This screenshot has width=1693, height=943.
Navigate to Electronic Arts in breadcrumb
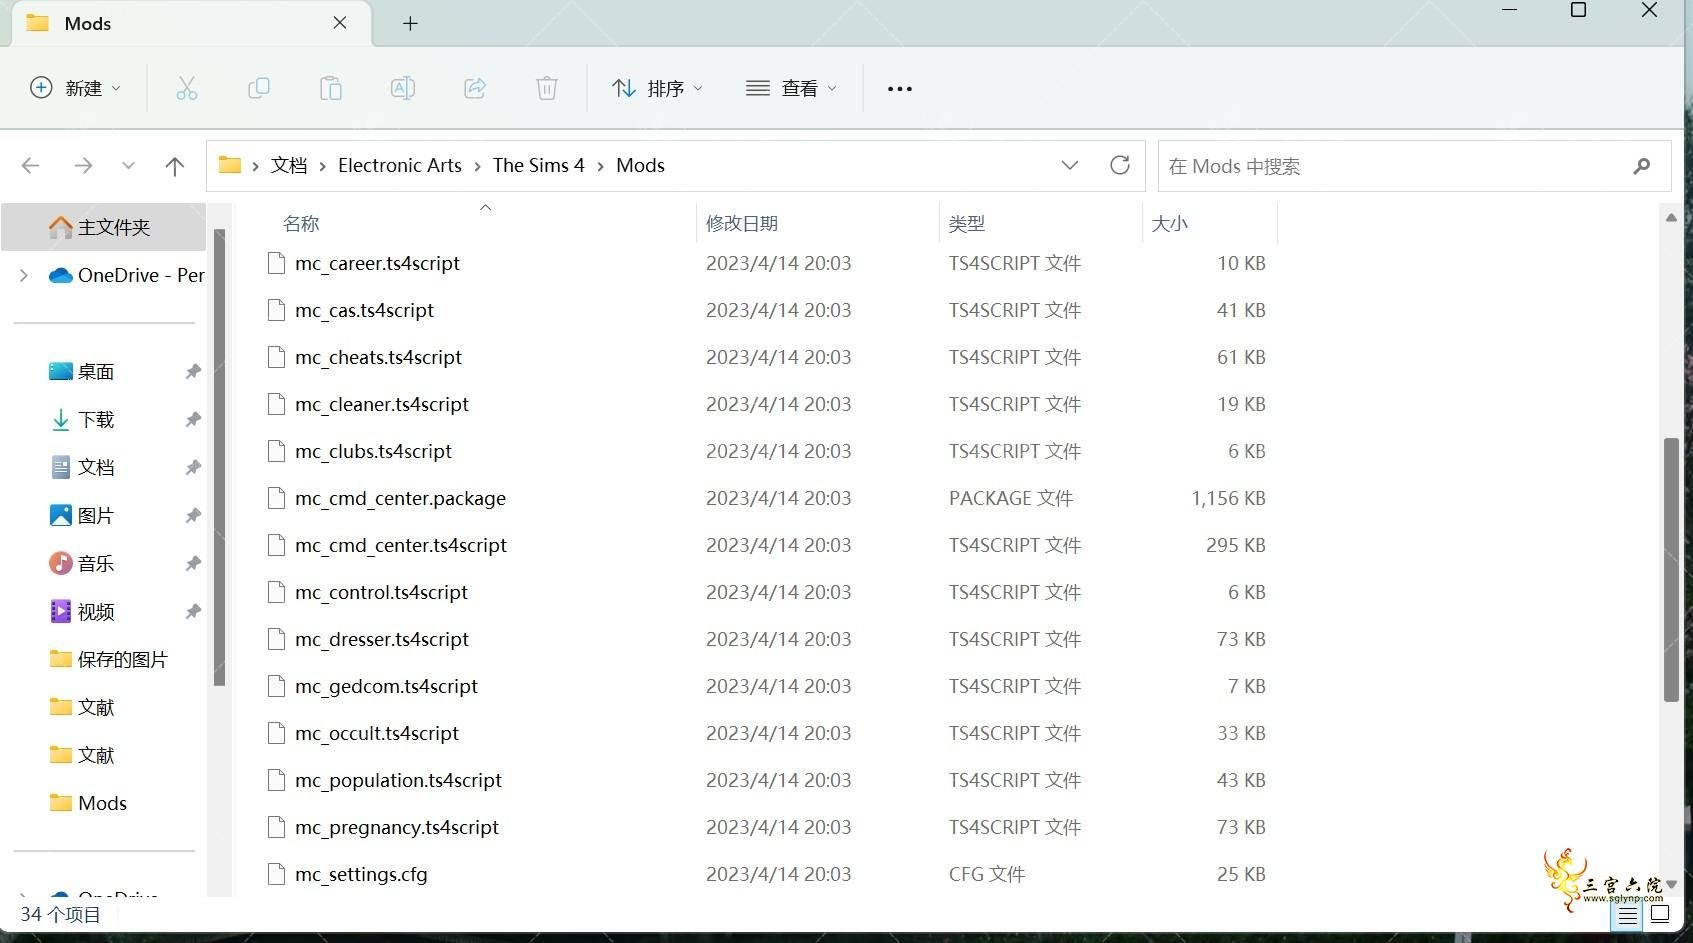coord(400,165)
